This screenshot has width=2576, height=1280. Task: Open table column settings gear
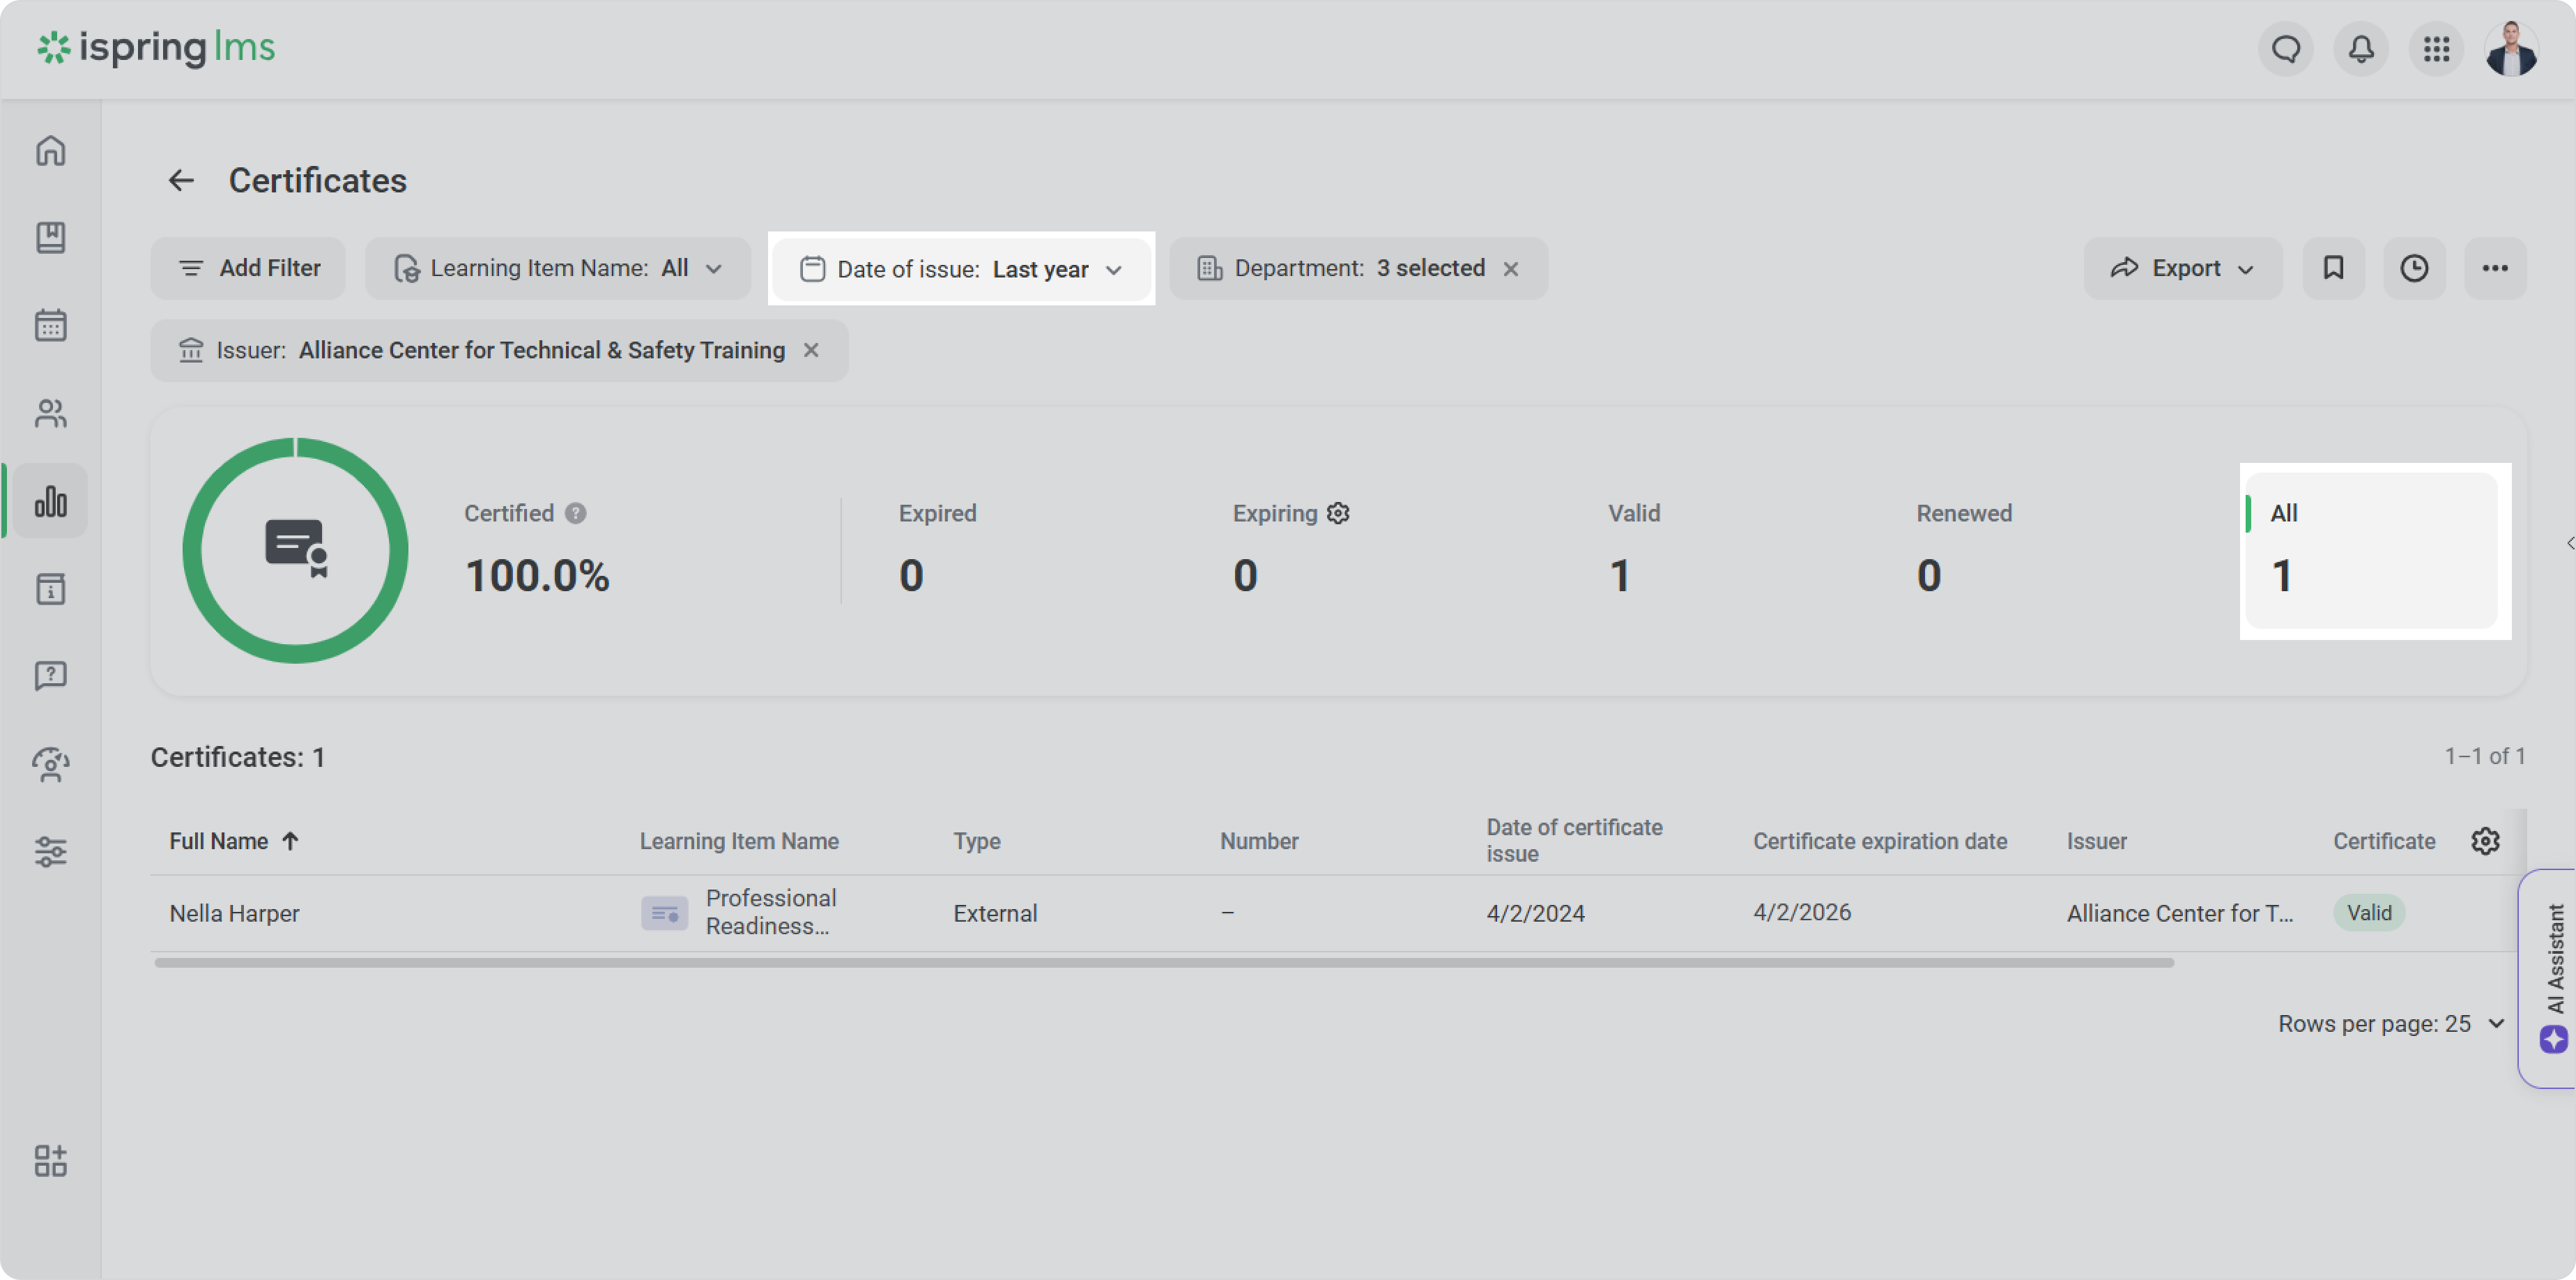[2485, 841]
